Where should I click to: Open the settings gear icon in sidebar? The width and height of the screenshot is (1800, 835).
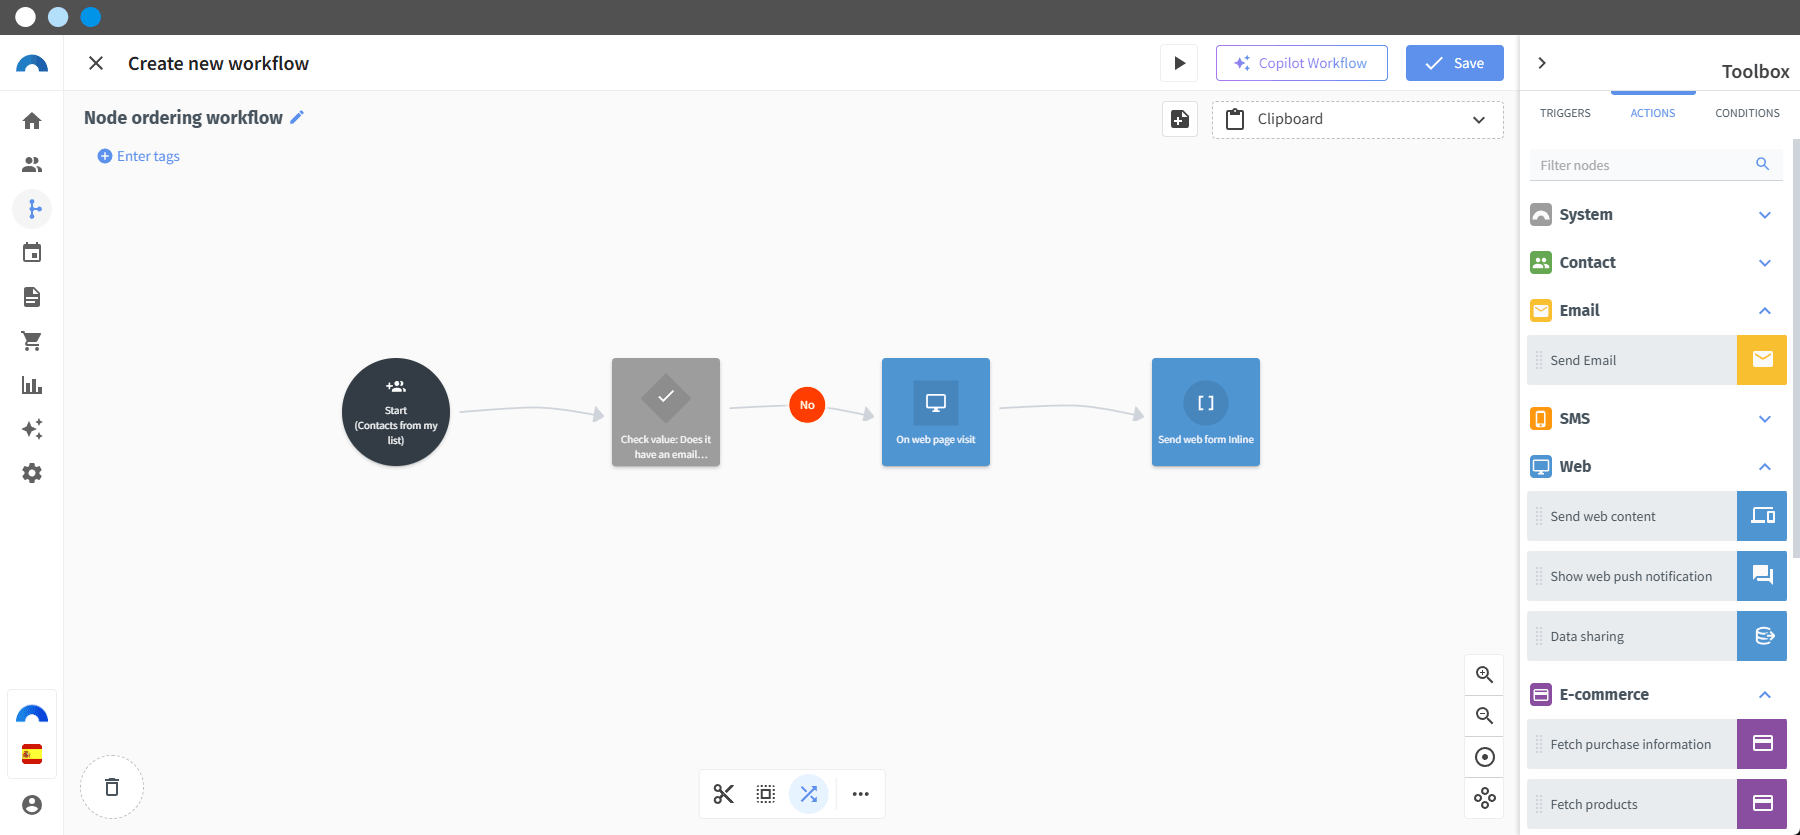tap(32, 473)
